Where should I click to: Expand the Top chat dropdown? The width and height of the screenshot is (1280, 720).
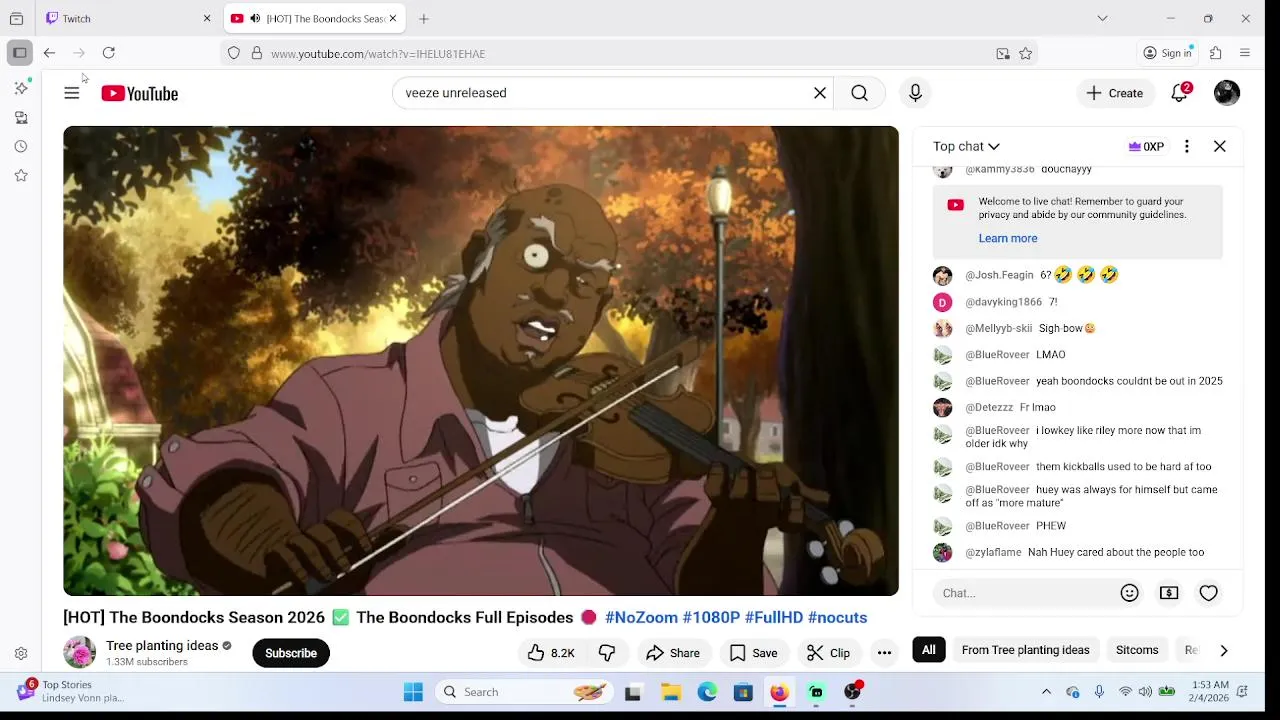pyautogui.click(x=966, y=146)
